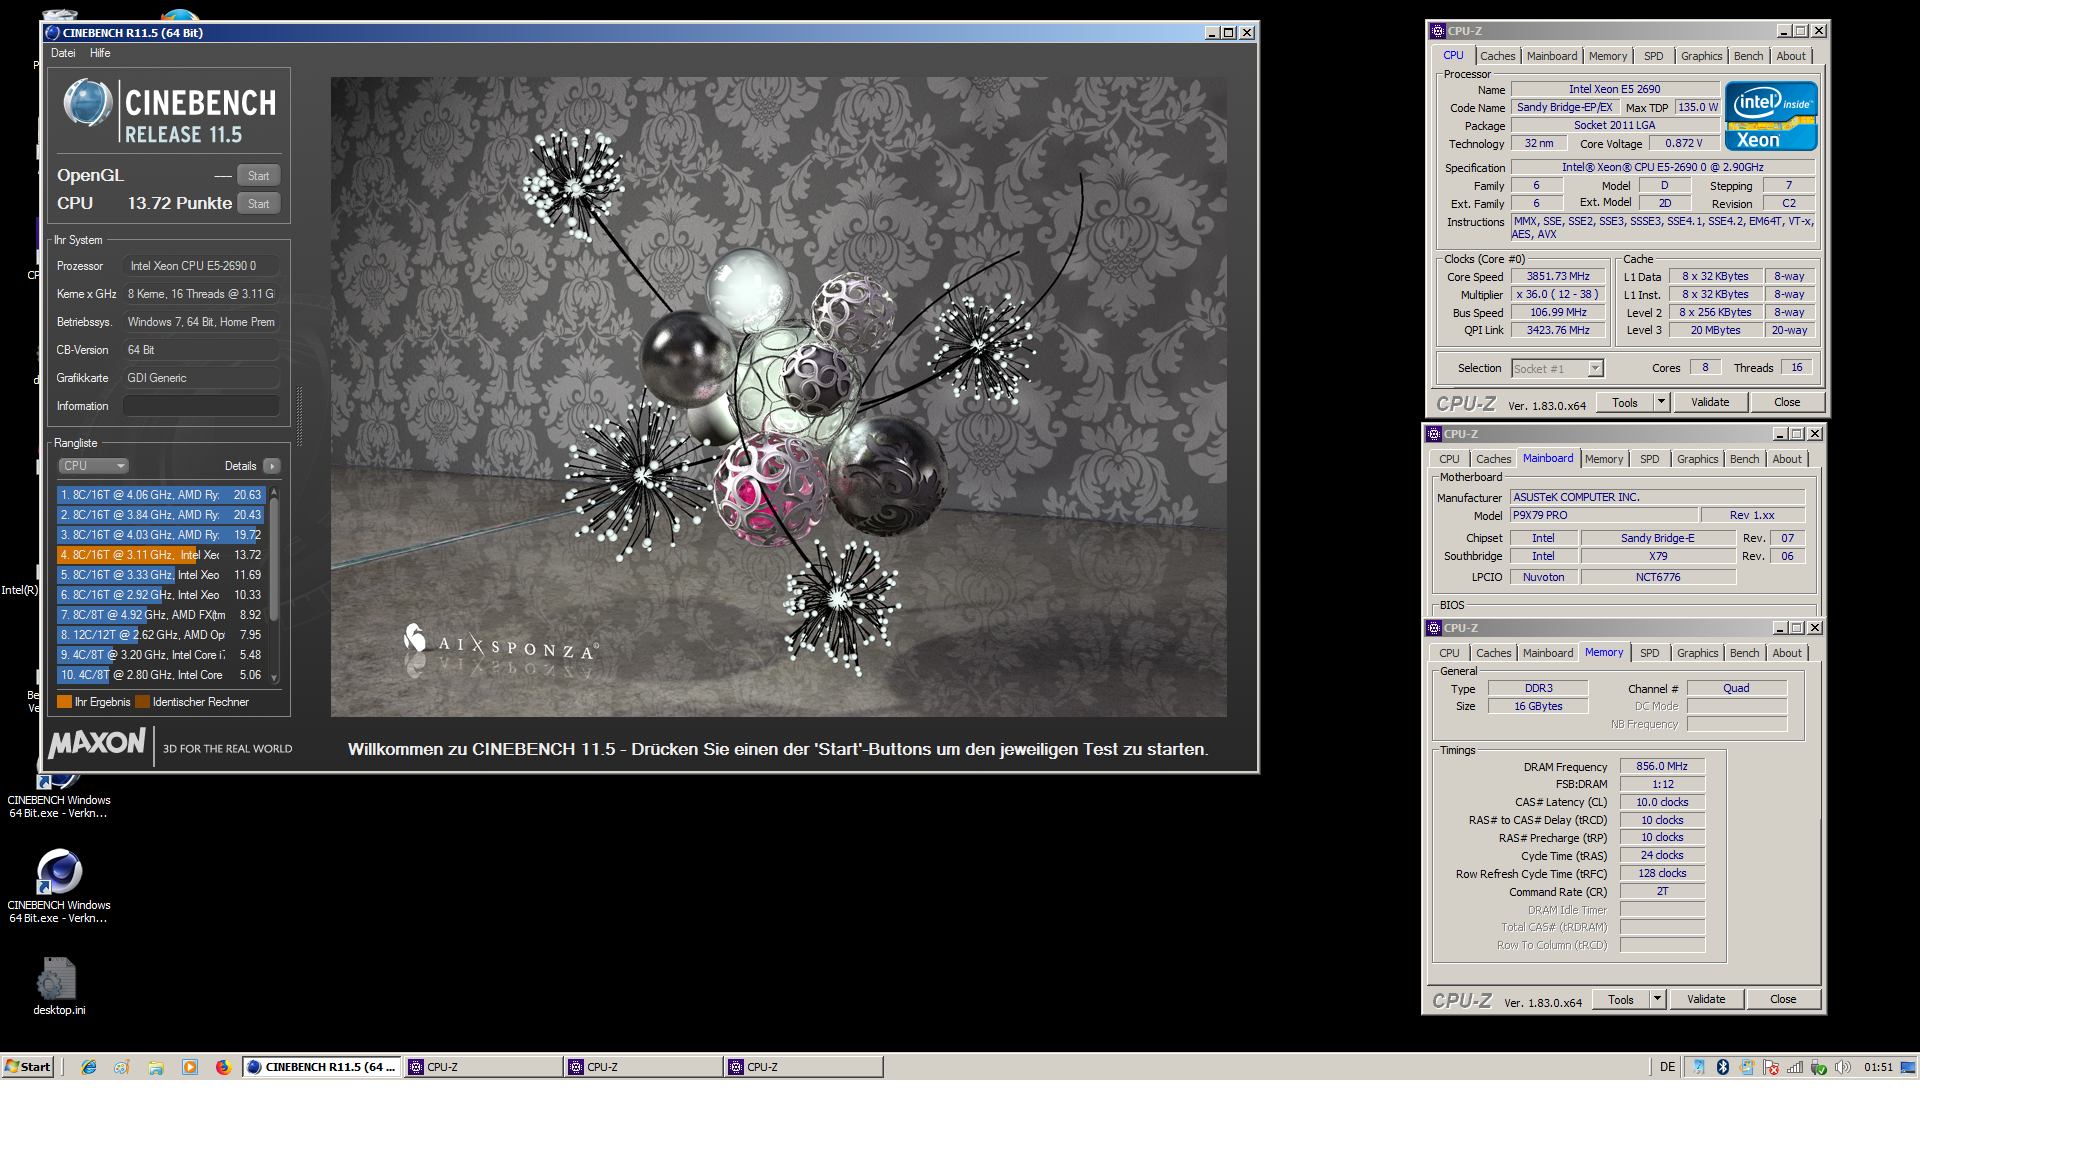2074x1167 pixels.
Task: Select ranking row 10 Intel Core scoring 5.06
Action: click(161, 675)
